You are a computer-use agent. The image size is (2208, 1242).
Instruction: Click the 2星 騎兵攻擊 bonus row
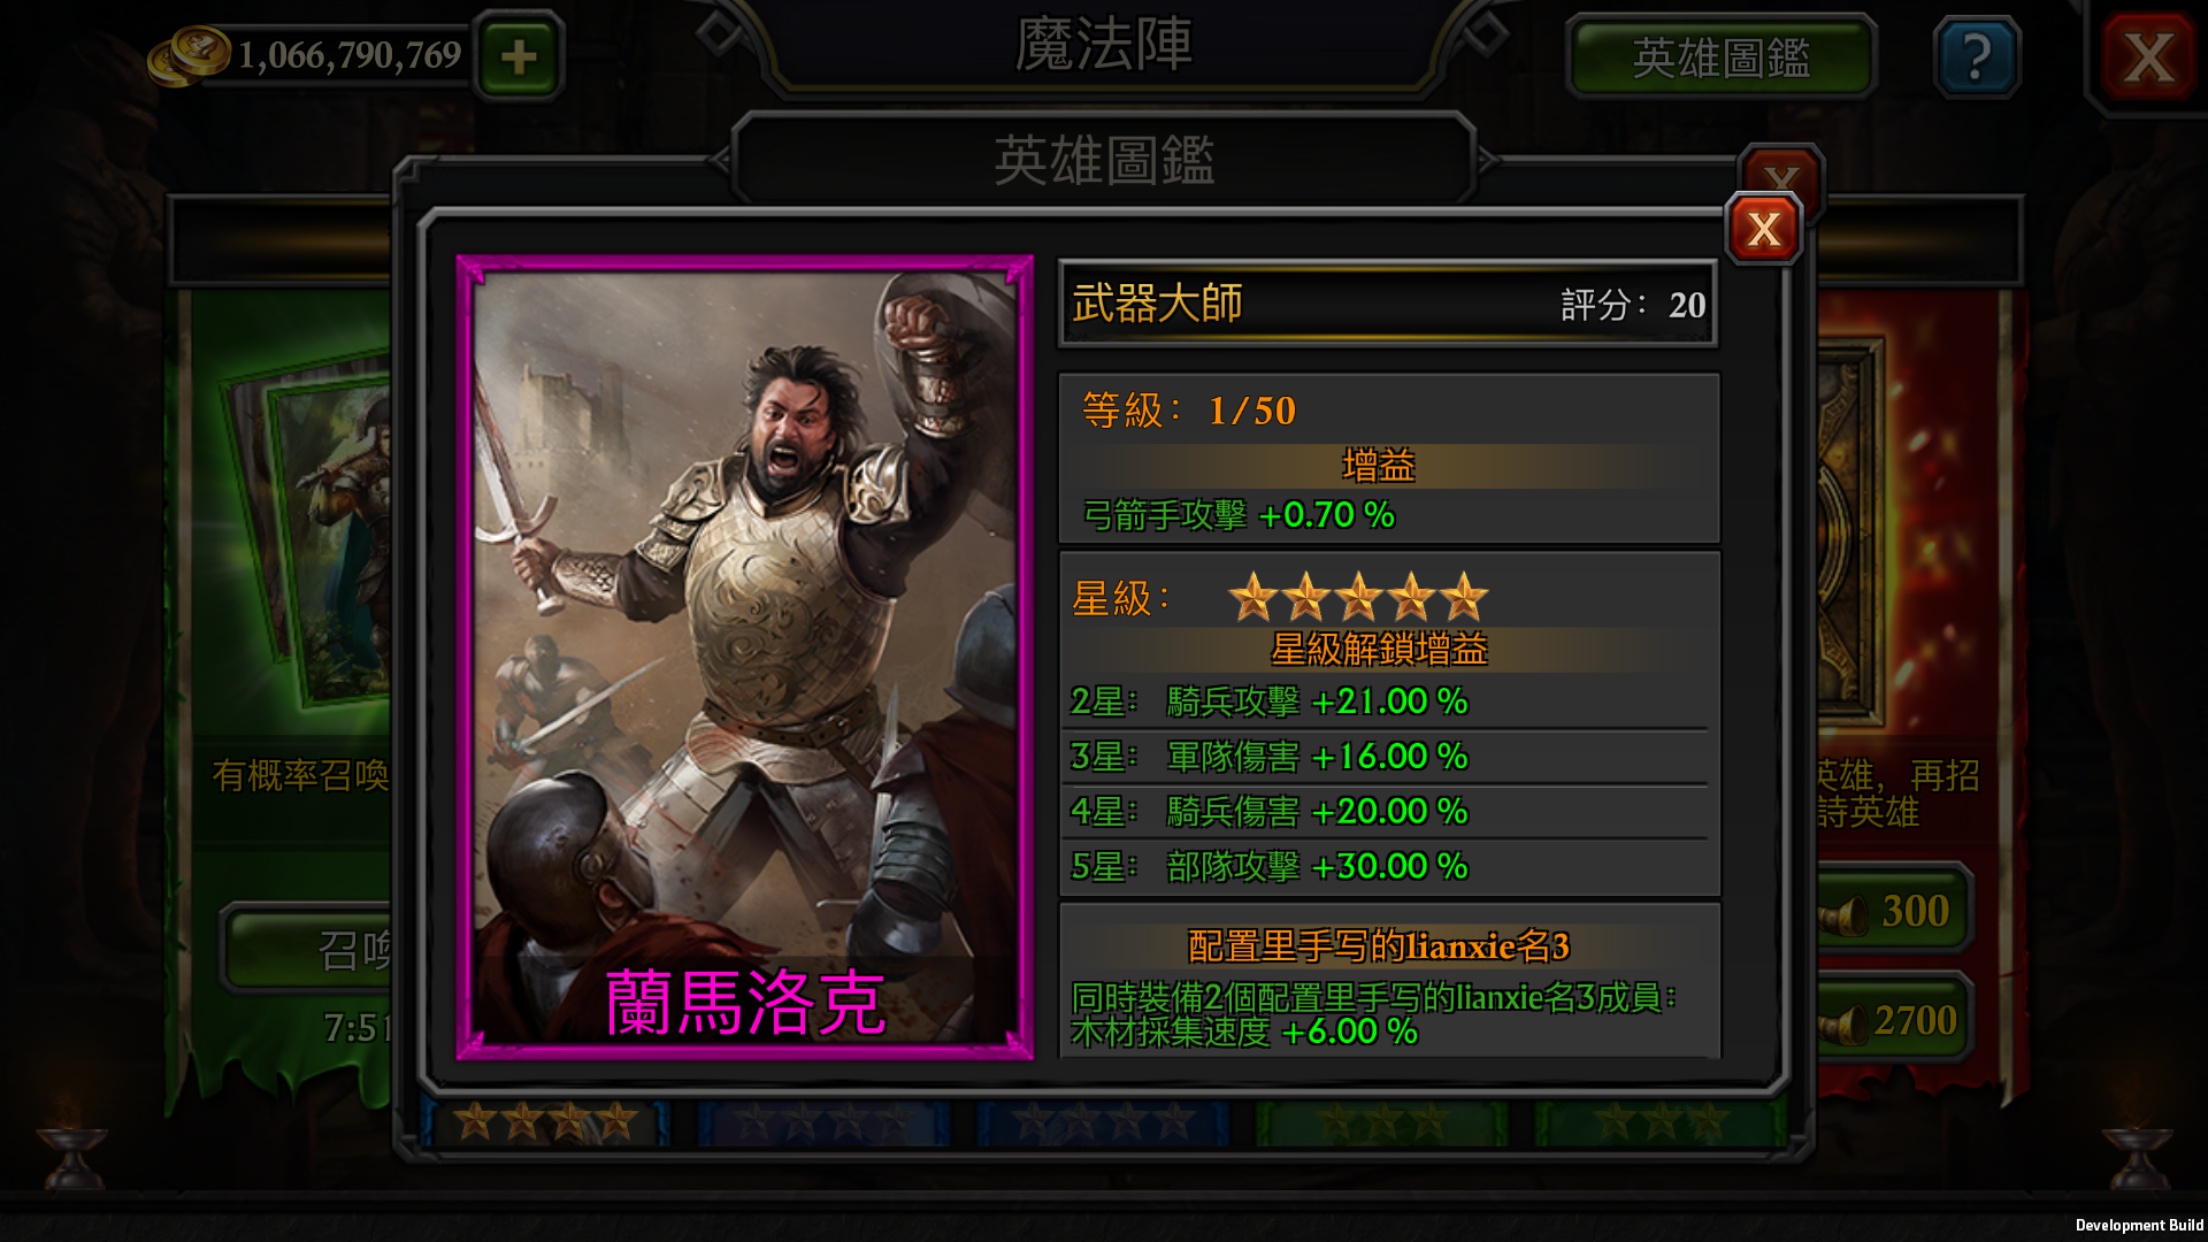1388,702
